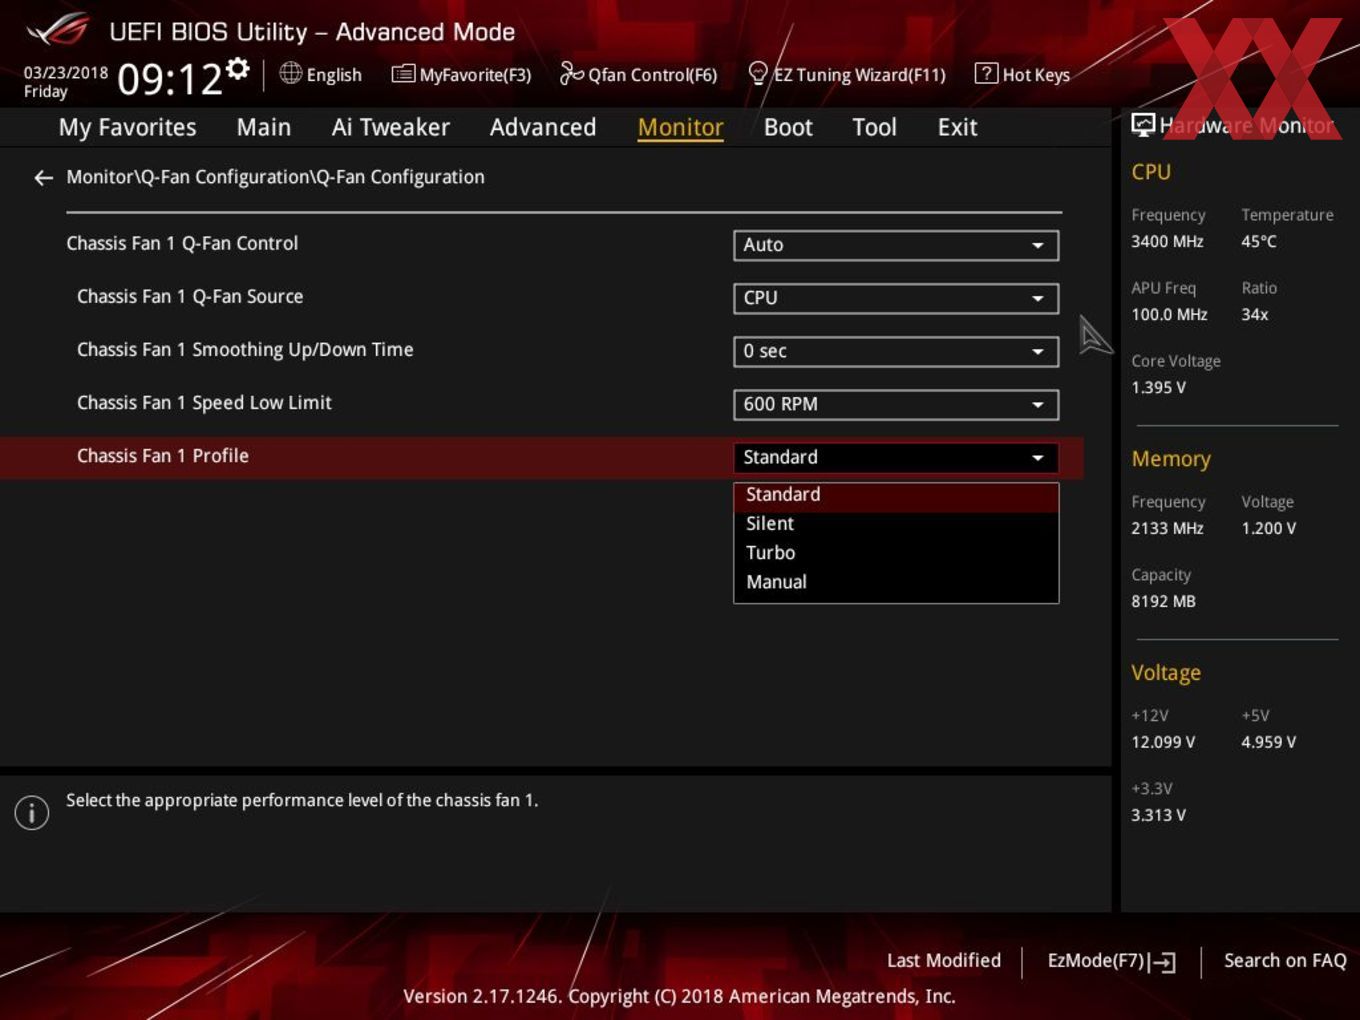Open Search on FAQ
The width and height of the screenshot is (1360, 1020).
pos(1285,961)
